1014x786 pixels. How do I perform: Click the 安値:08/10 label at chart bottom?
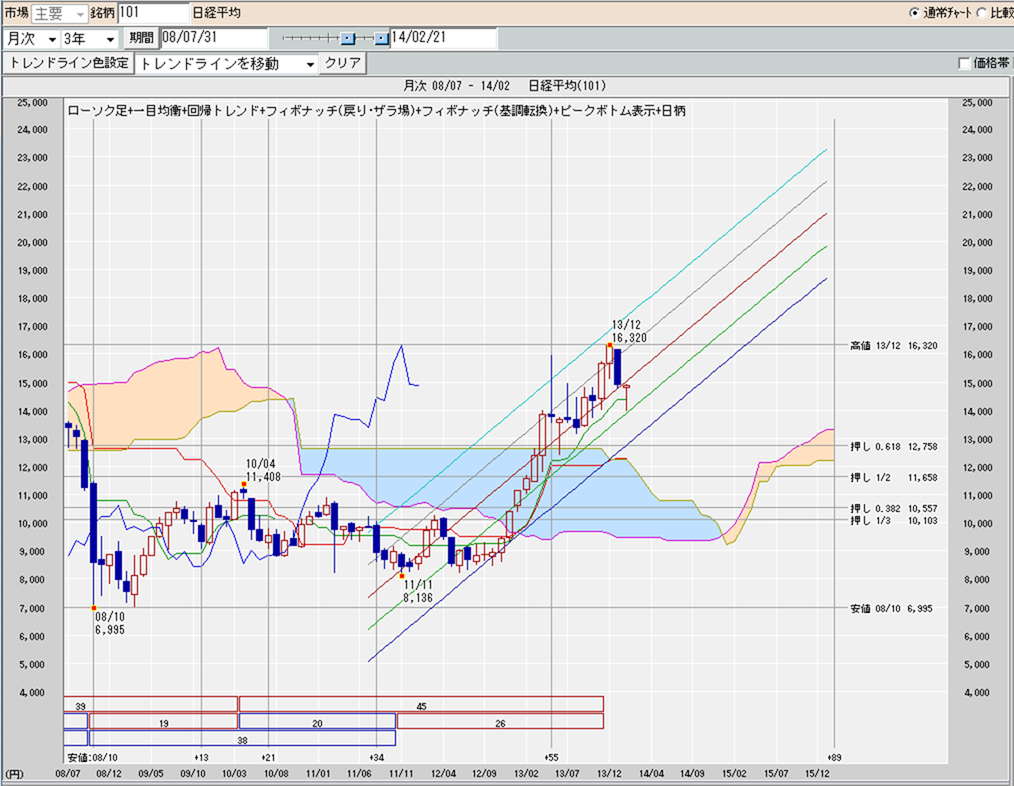coord(92,758)
